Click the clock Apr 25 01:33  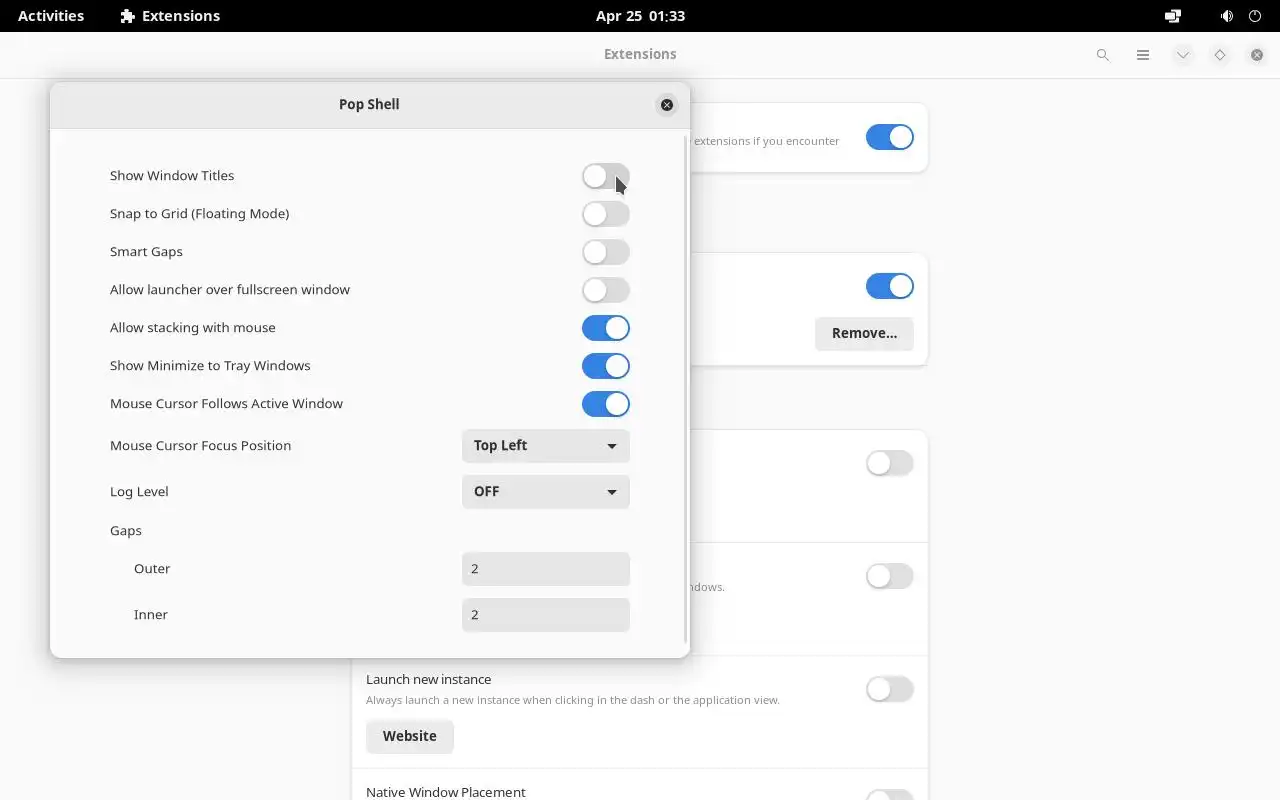pos(640,16)
